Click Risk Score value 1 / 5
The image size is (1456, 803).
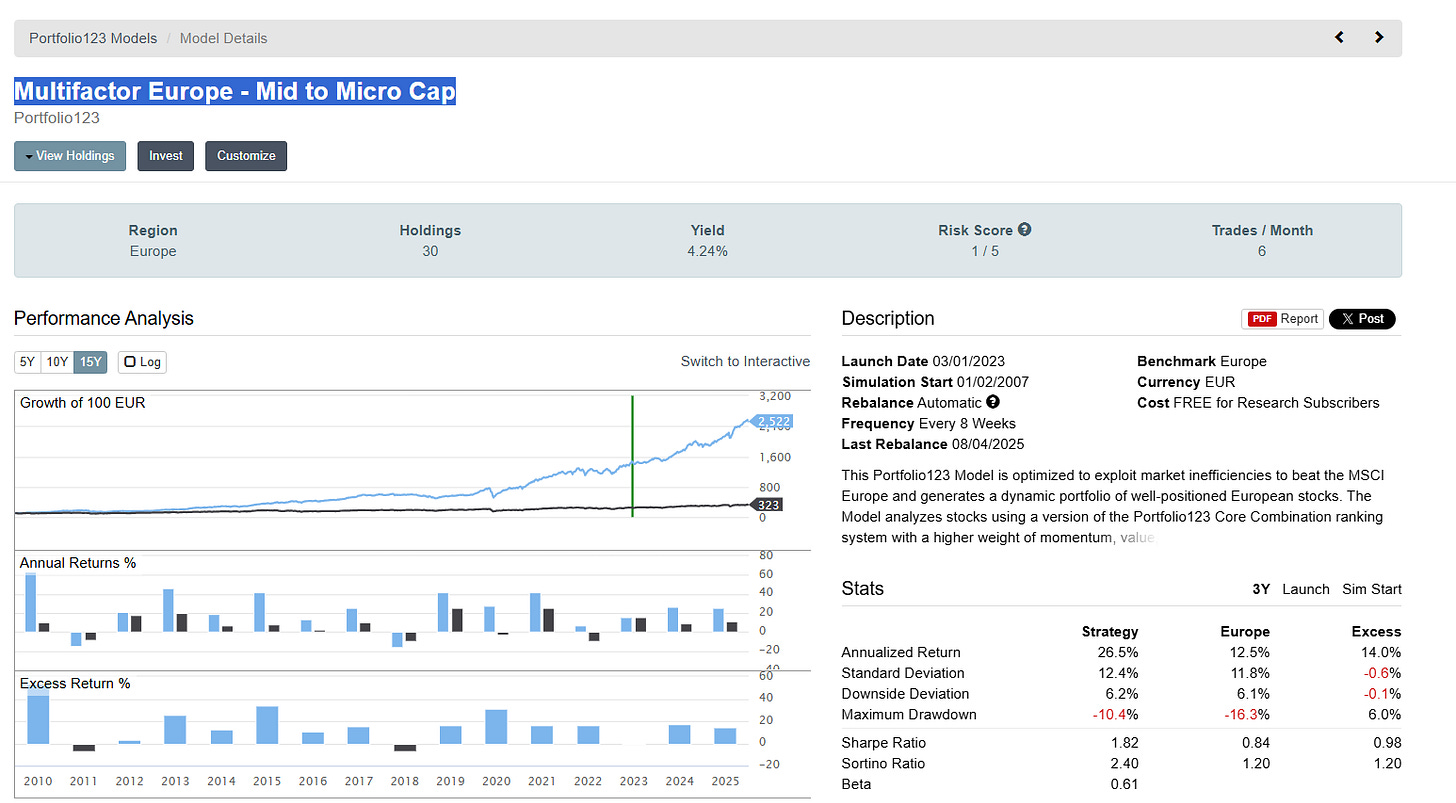[x=985, y=251]
